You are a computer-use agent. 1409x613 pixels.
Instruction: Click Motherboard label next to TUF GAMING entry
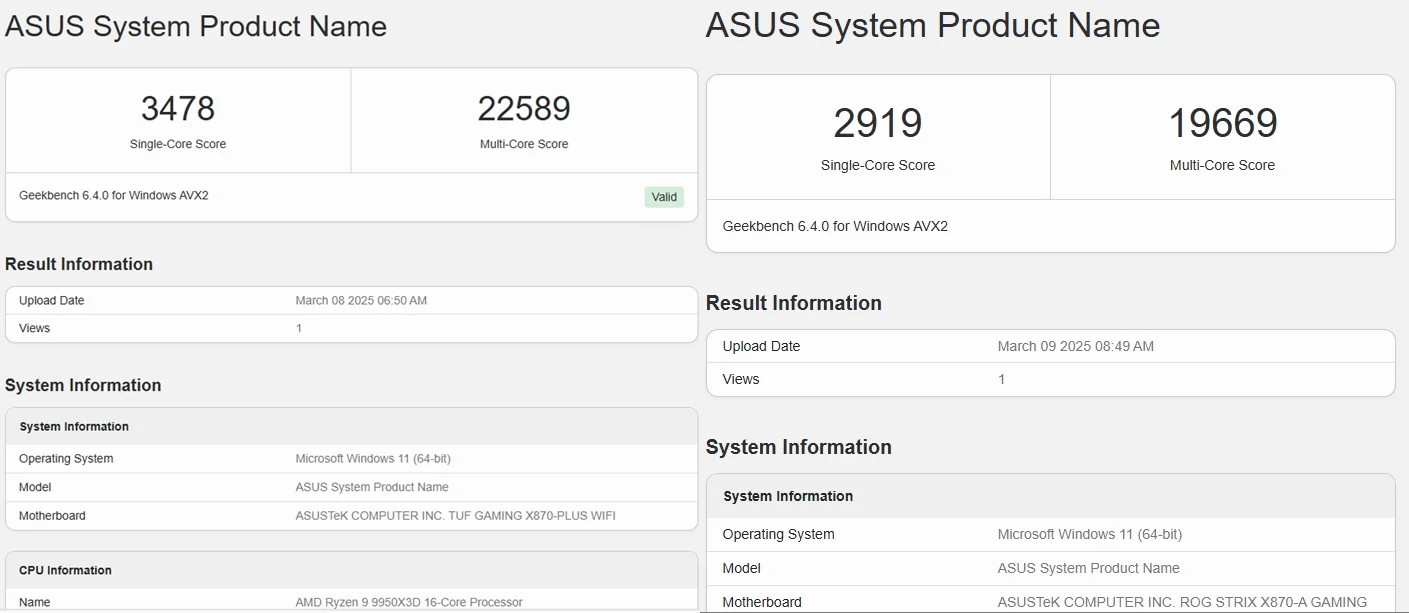click(x=52, y=516)
